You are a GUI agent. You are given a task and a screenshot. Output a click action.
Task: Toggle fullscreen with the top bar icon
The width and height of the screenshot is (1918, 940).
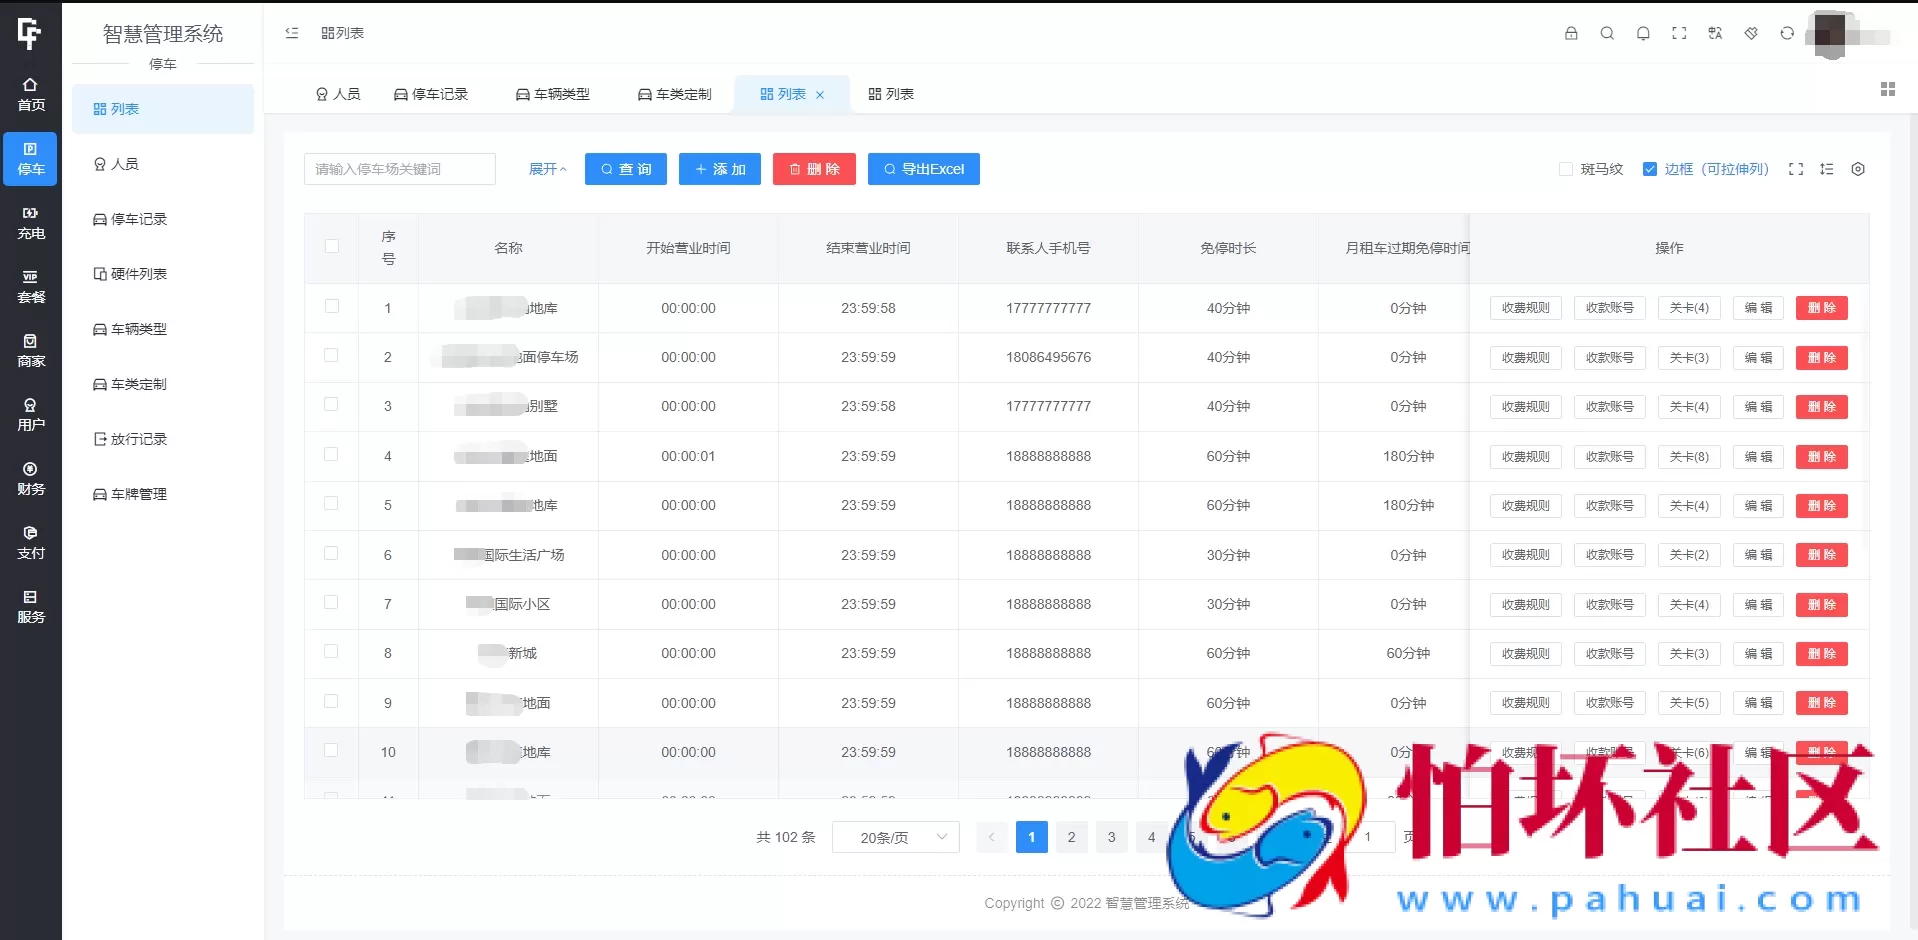point(1679,33)
